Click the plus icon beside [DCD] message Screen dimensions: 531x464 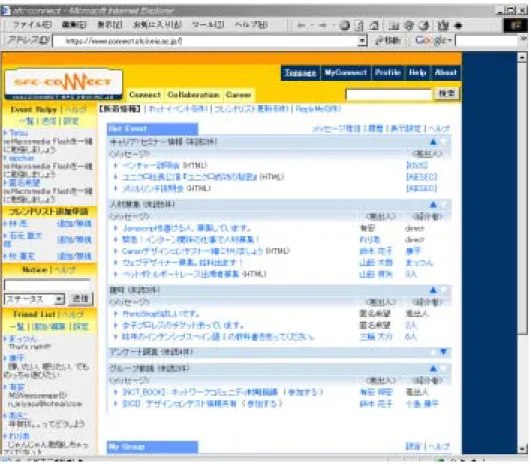pyautogui.click(x=116, y=404)
